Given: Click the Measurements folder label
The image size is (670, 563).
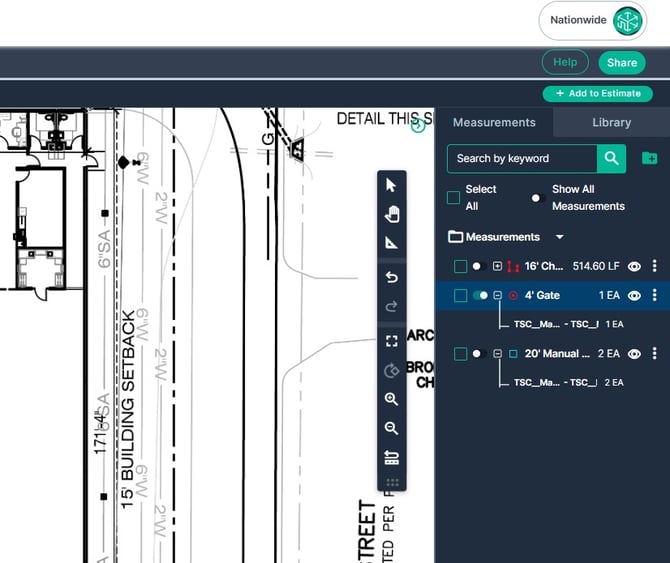Looking at the screenshot, I should [x=502, y=237].
